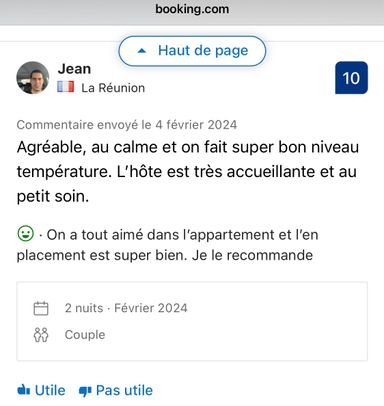Click the booking.com address bar

[192, 9]
